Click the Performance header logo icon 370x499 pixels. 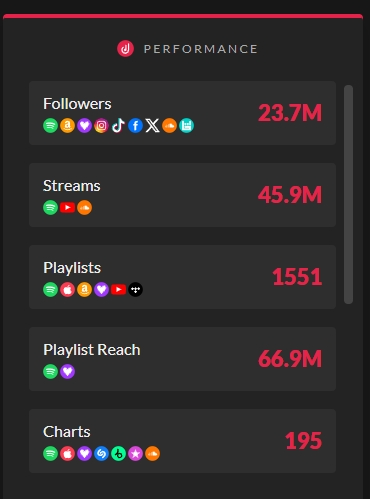click(x=125, y=49)
